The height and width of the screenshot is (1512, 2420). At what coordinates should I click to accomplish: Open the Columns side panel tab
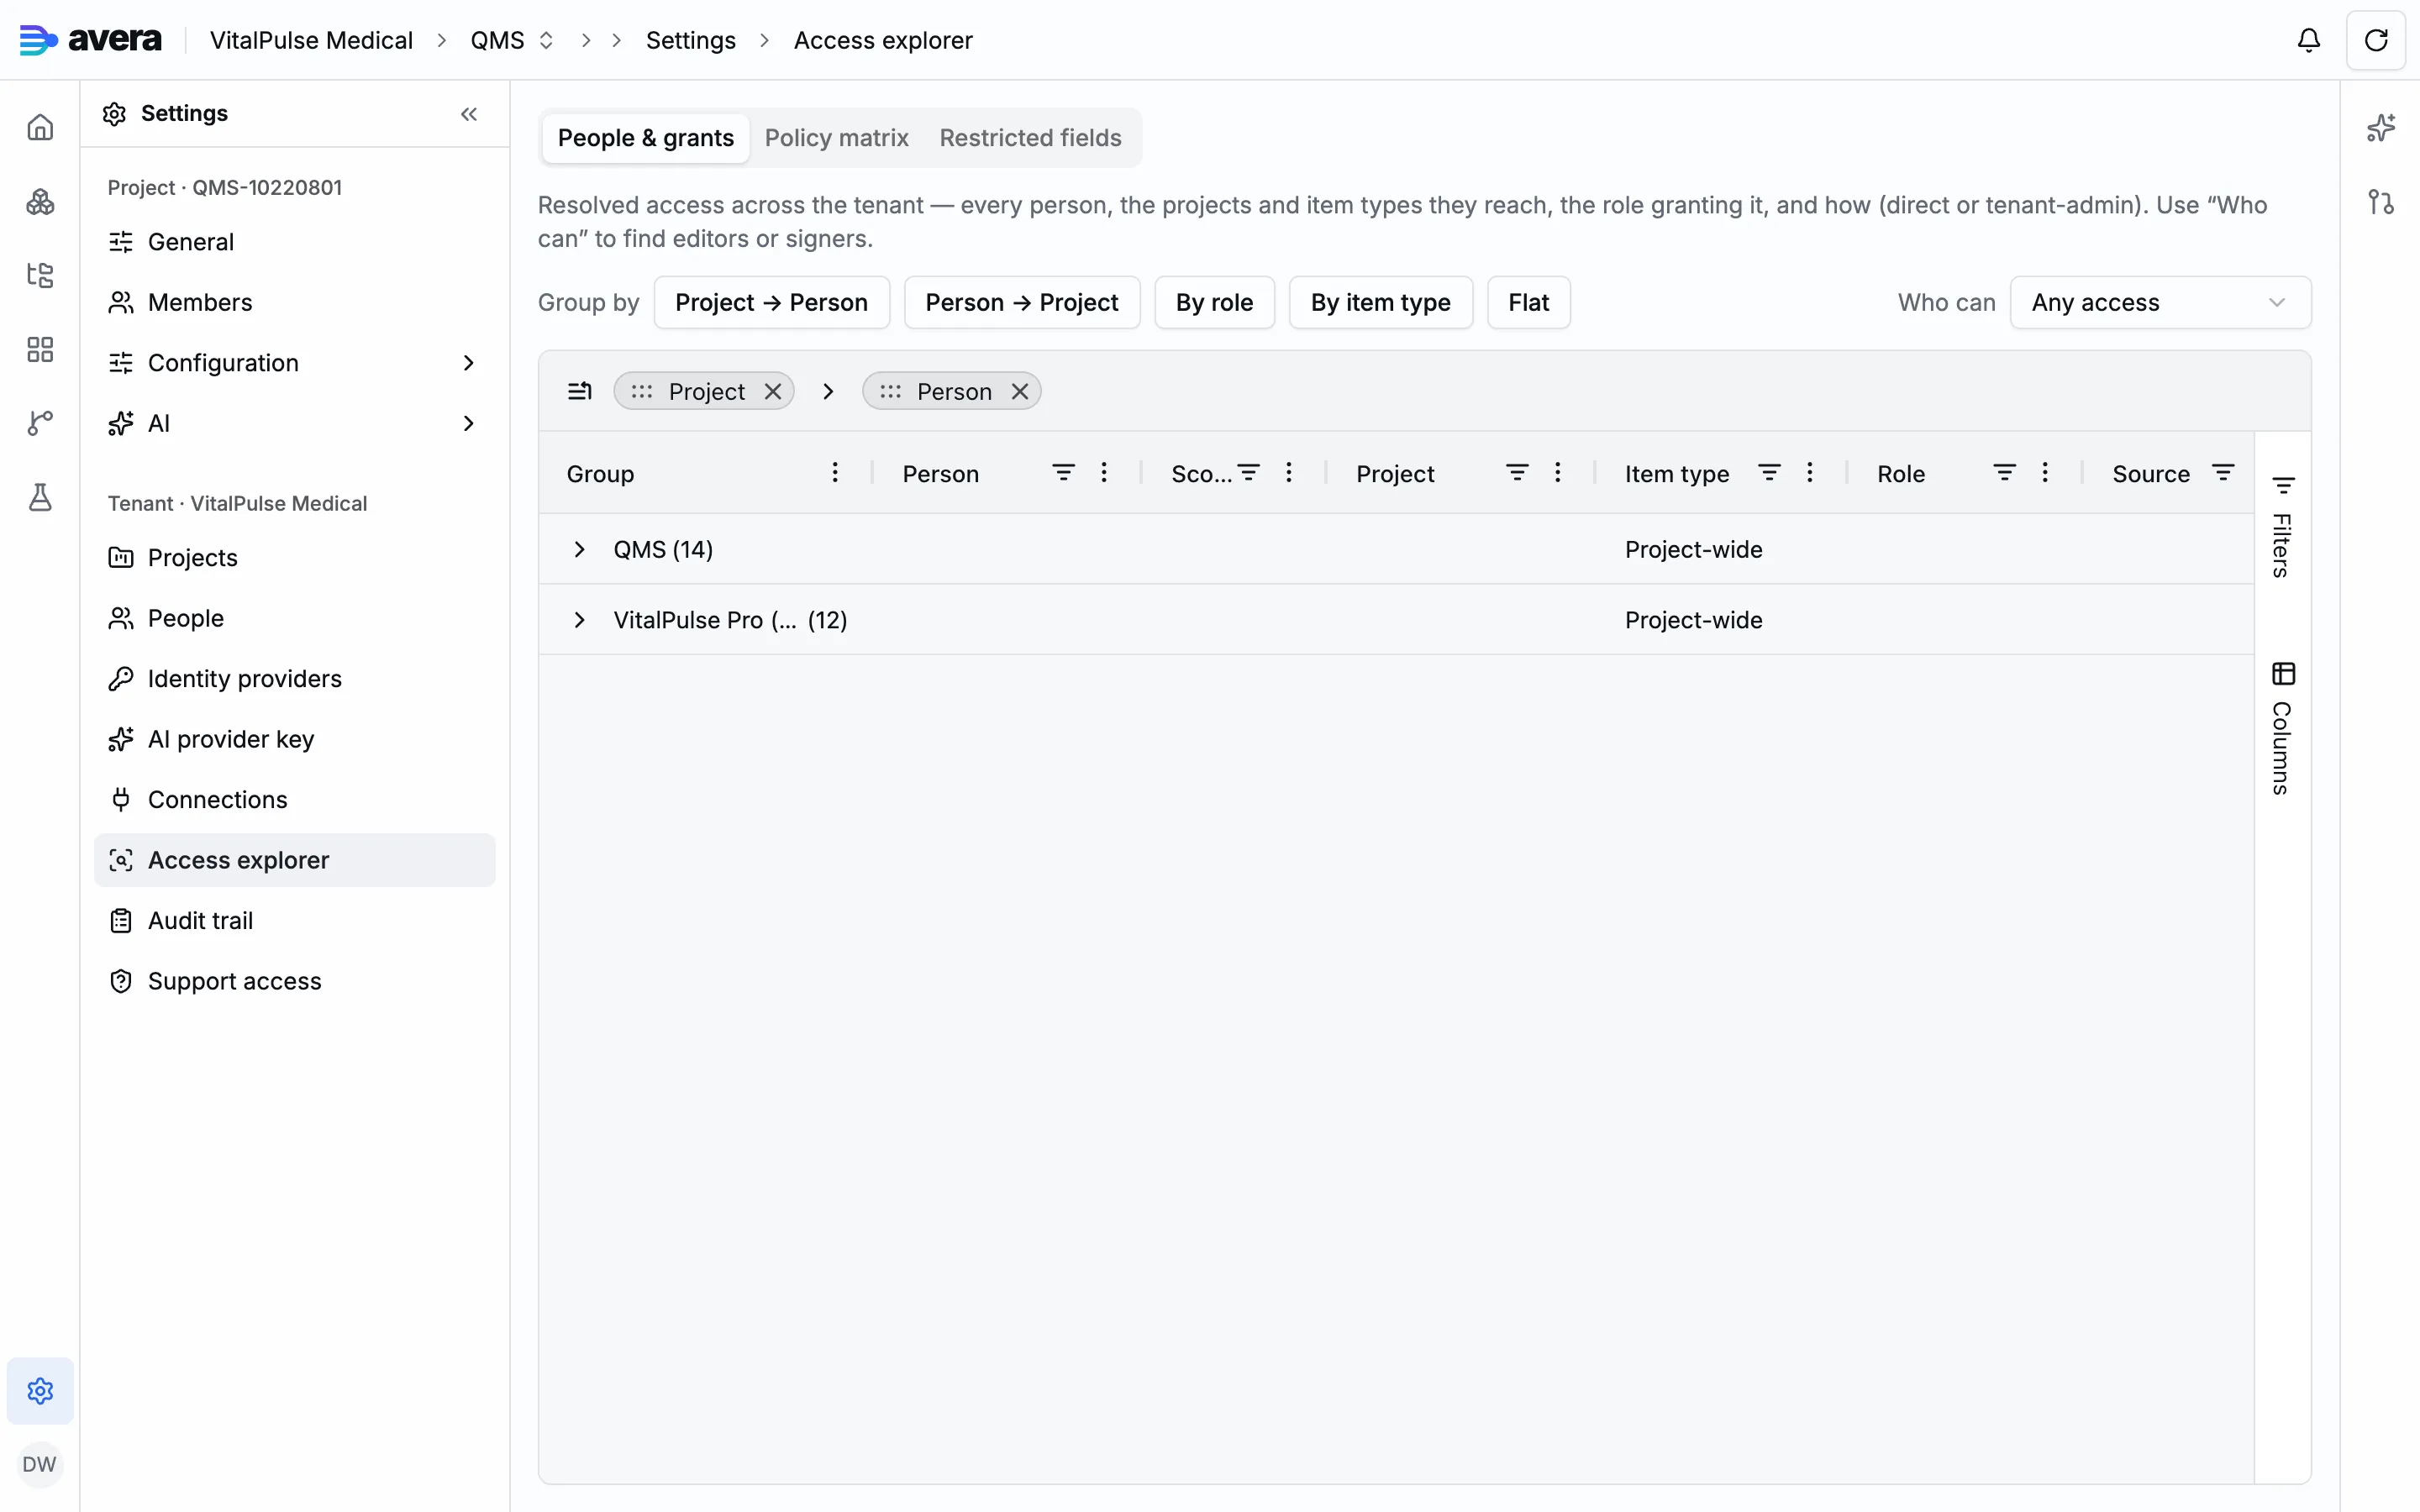click(2283, 728)
